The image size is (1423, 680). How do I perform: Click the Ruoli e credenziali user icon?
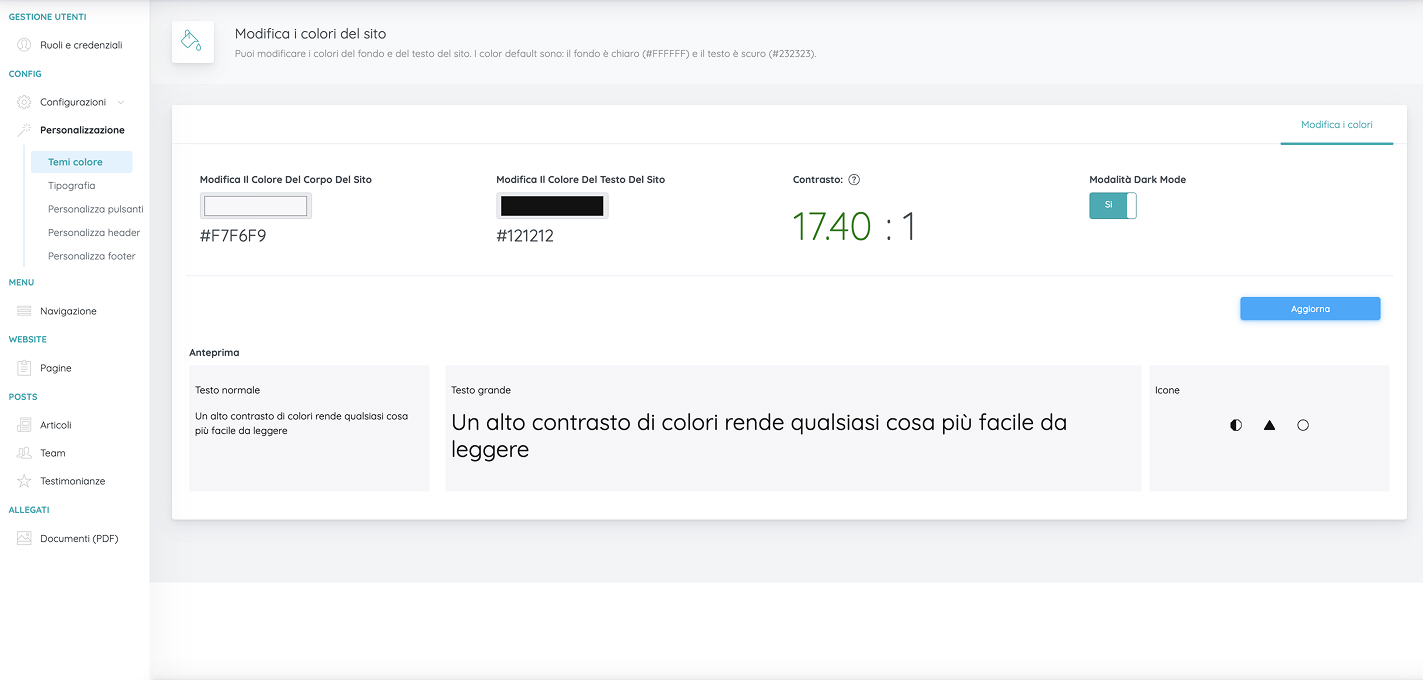(x=24, y=45)
